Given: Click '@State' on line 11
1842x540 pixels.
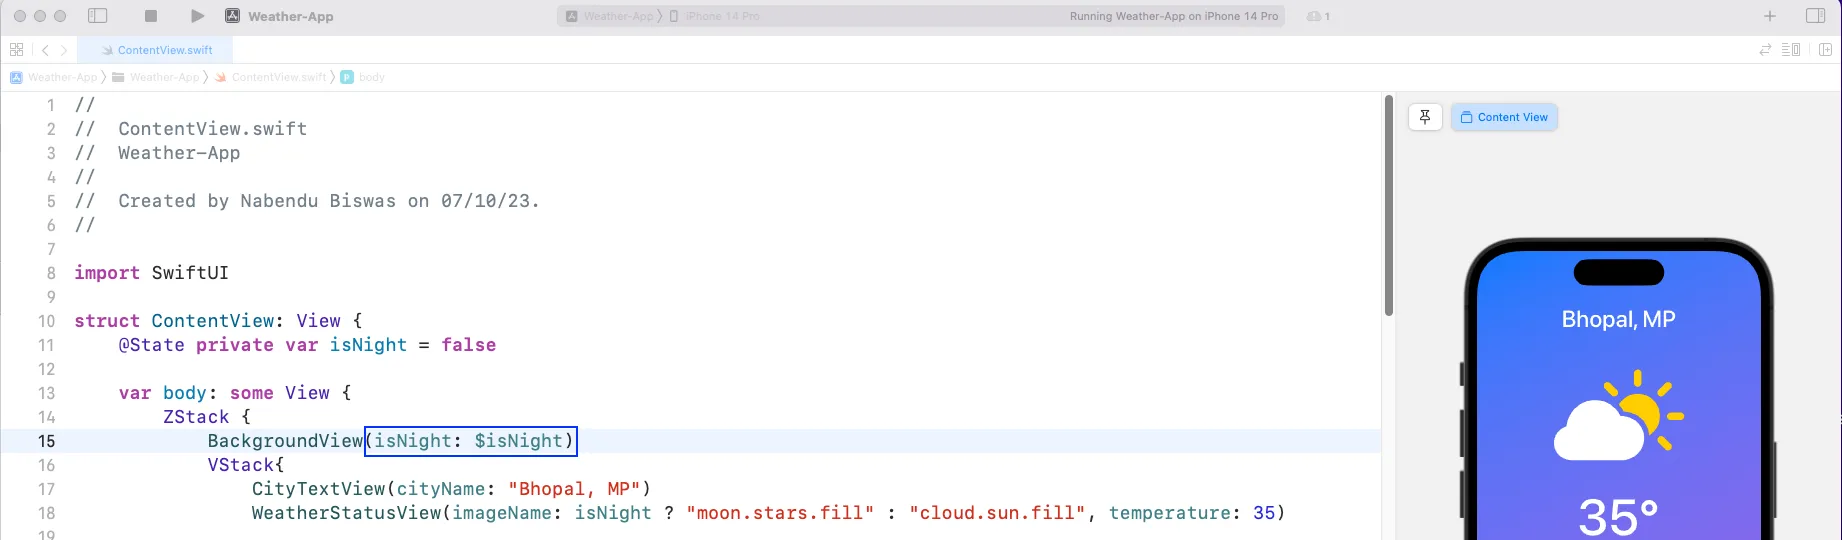Looking at the screenshot, I should point(152,345).
